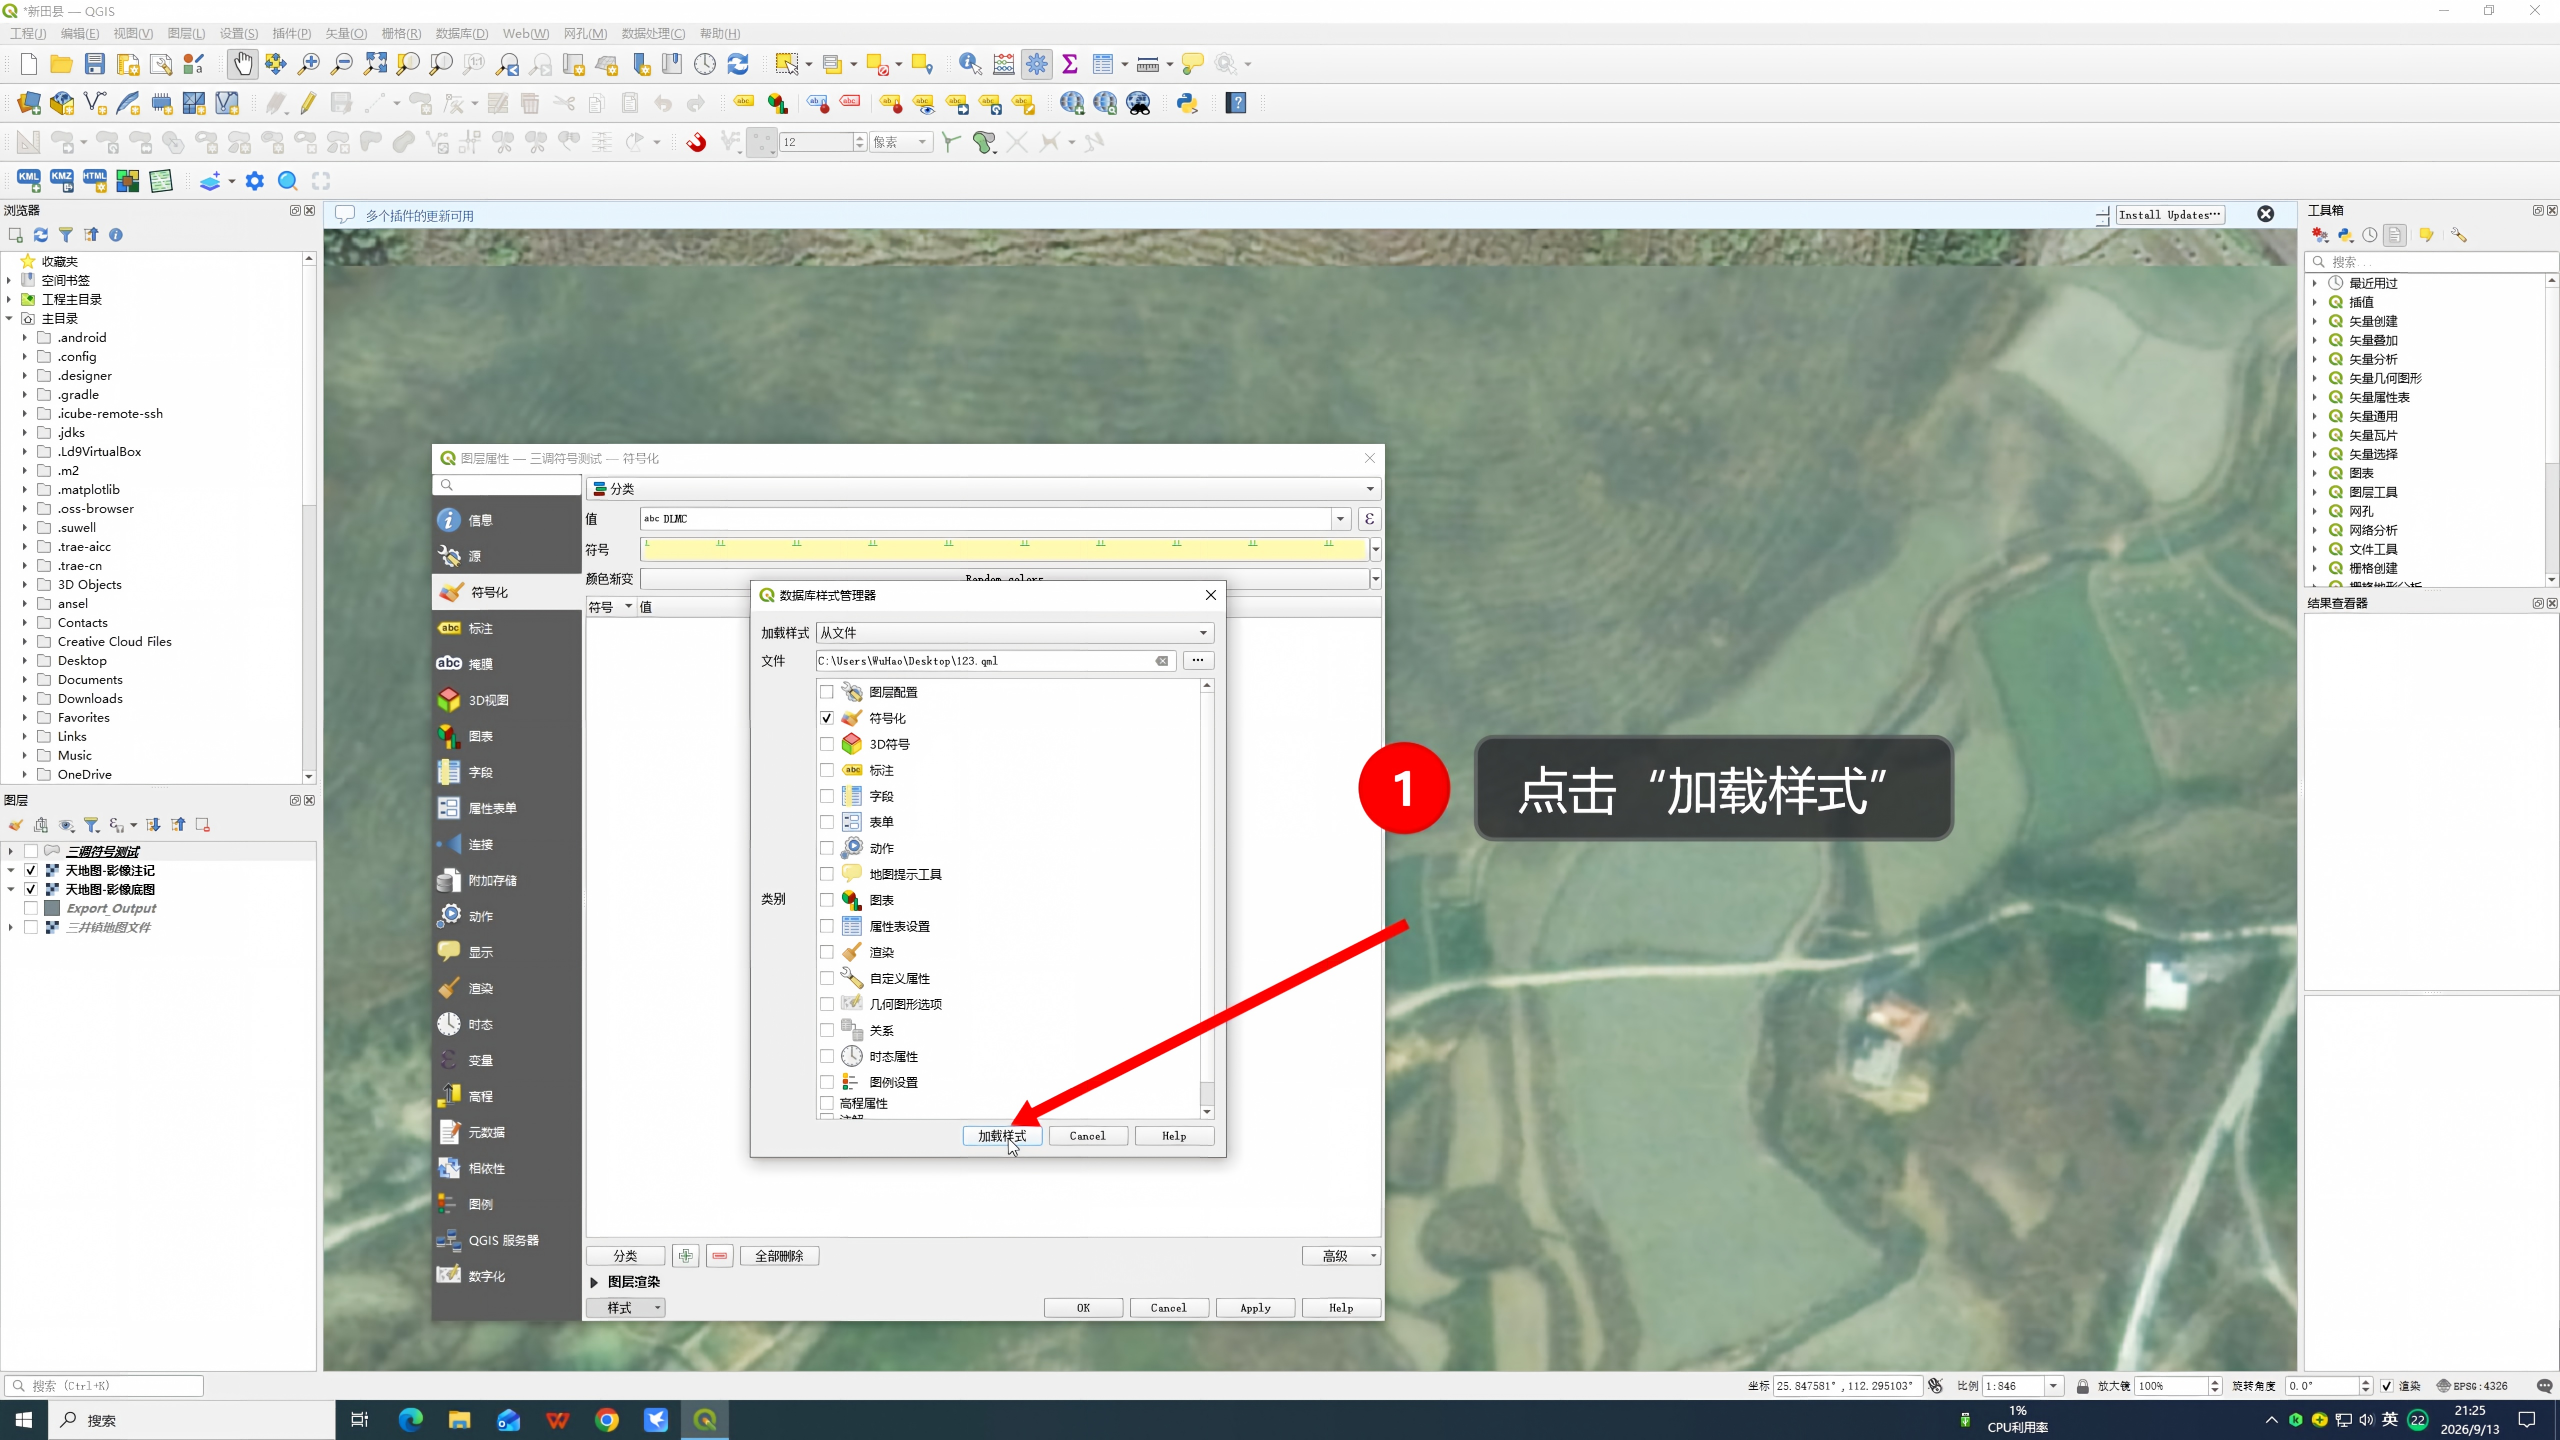
Task: Open the Python console icon
Action: (1187, 103)
